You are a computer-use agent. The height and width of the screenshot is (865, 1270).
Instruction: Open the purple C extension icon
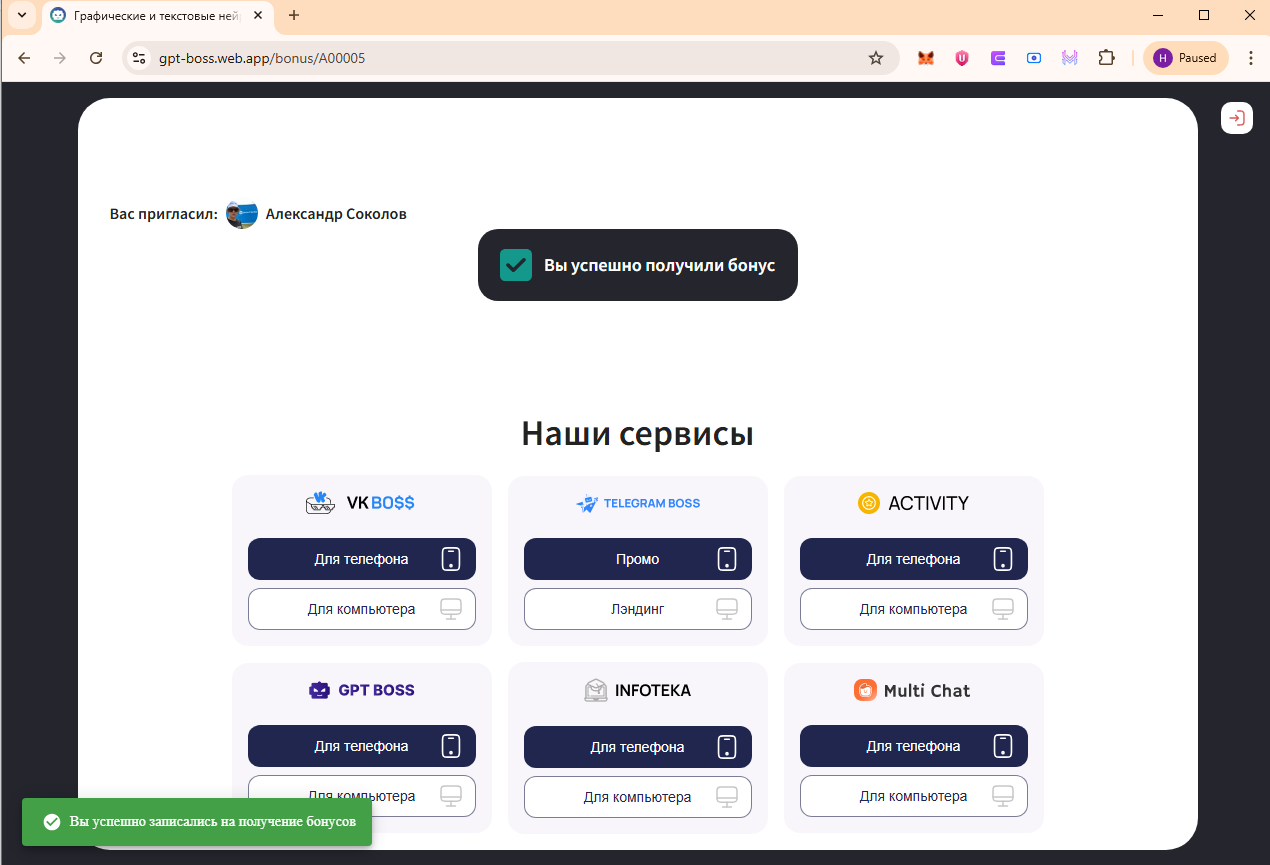pyautogui.click(x=998, y=58)
